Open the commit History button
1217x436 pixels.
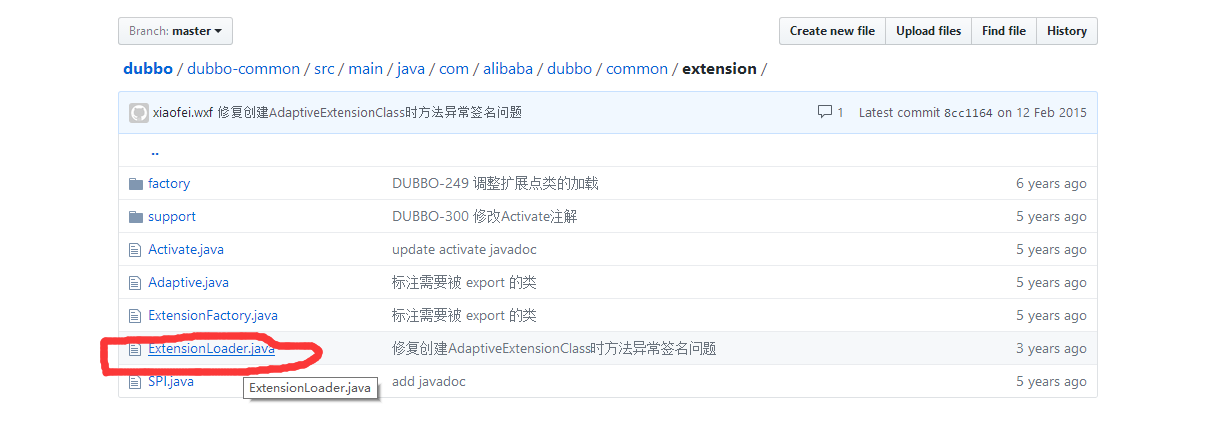(1067, 31)
